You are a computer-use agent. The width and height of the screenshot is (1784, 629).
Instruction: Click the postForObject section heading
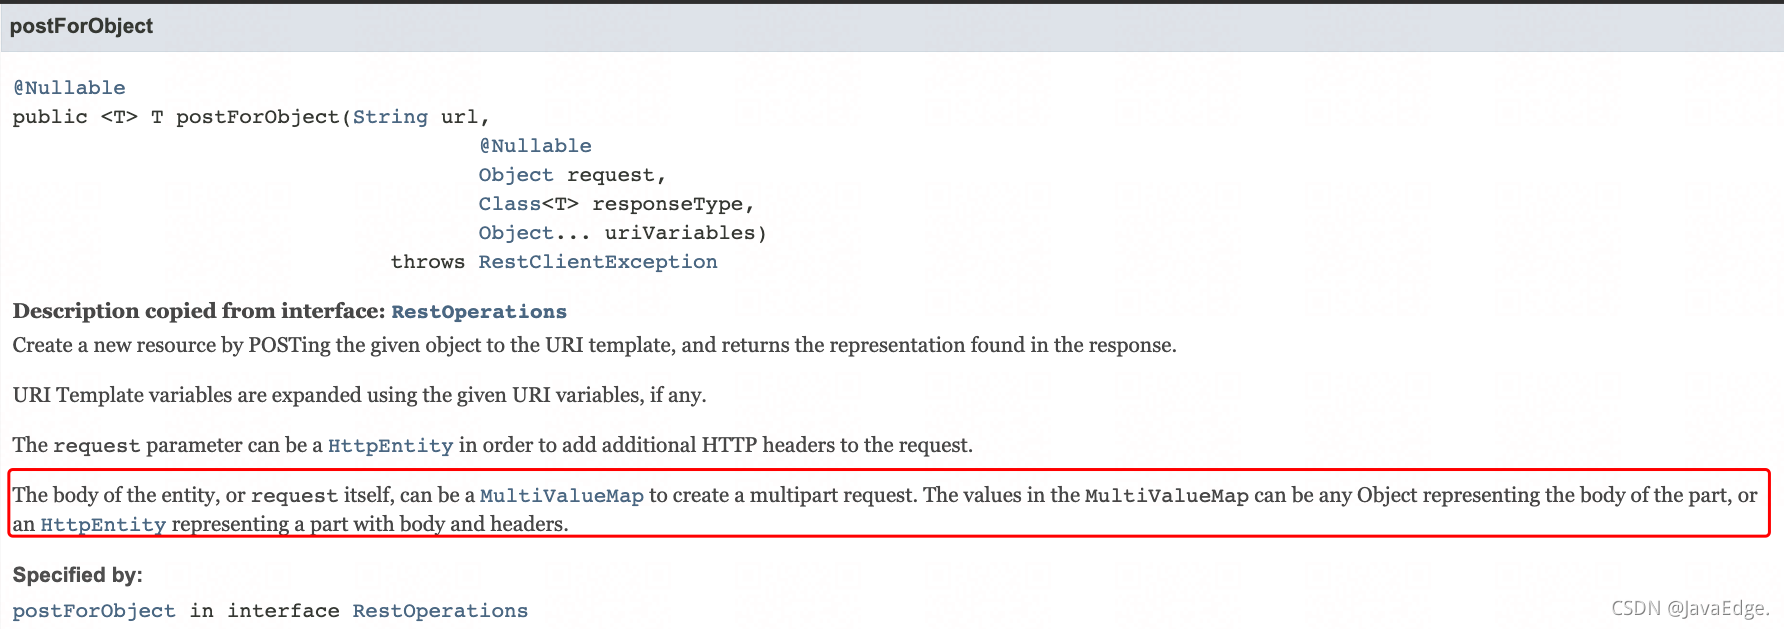pyautogui.click(x=81, y=26)
